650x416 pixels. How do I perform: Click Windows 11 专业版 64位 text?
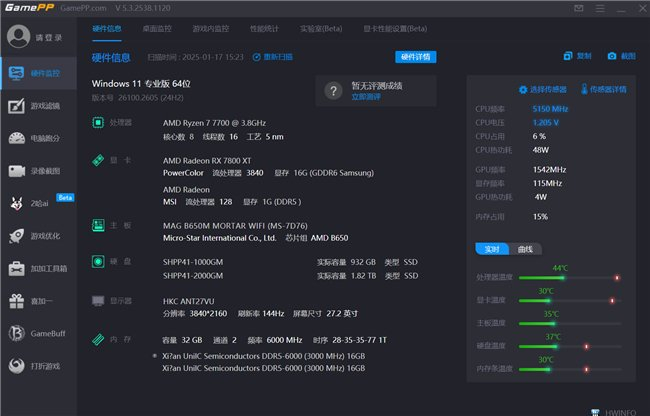coord(141,84)
